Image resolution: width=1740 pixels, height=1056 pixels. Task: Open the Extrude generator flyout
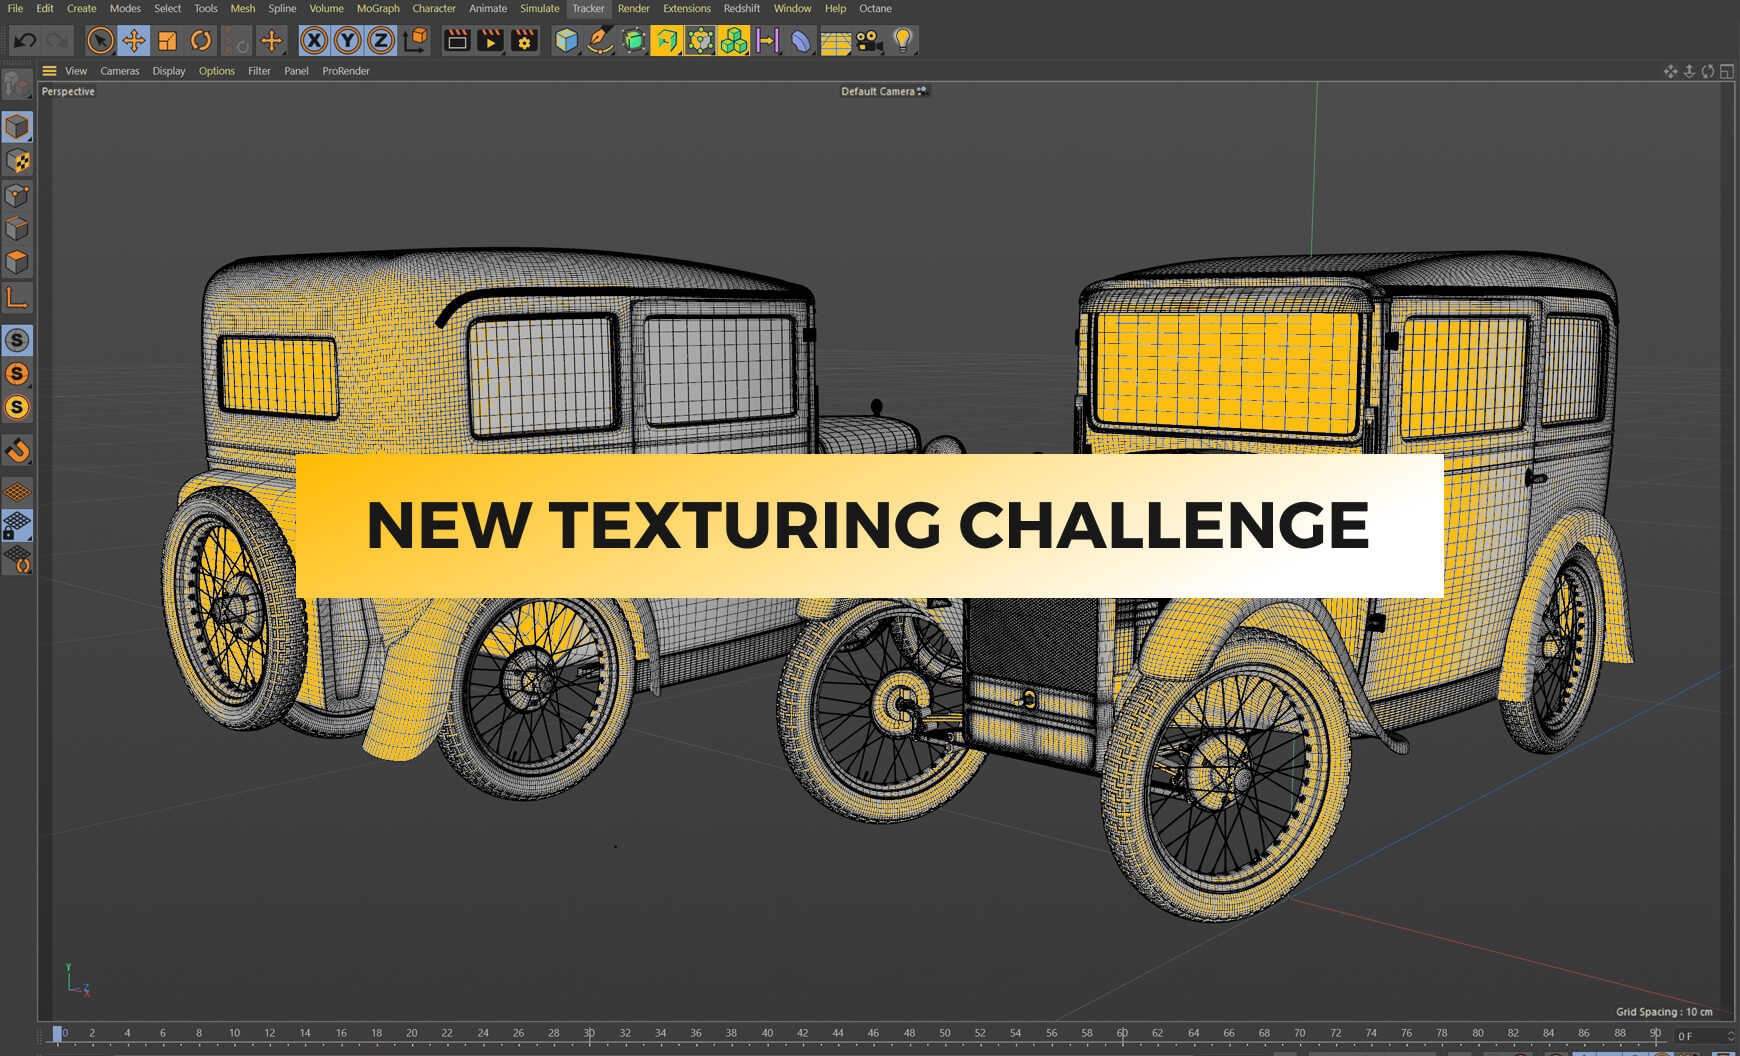tap(667, 41)
